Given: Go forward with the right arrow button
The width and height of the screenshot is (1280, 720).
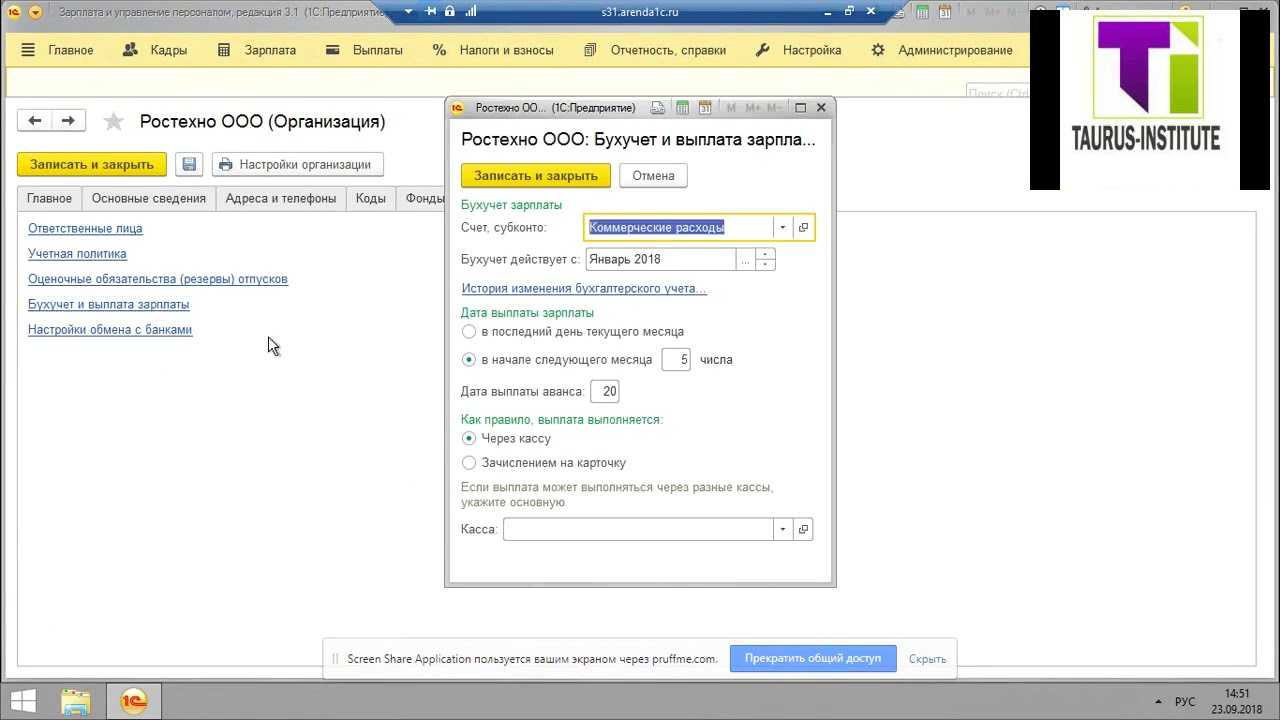Looking at the screenshot, I should pos(68,121).
